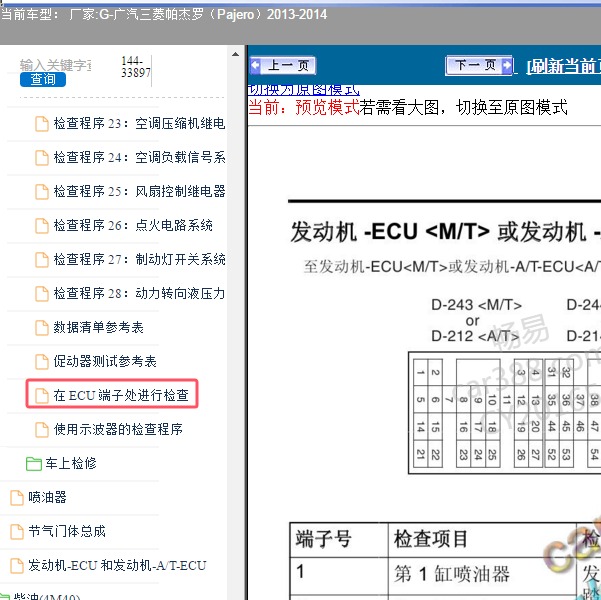The width and height of the screenshot is (601, 600).
Task: Click sidebar scrollbar up arrow
Action: [235, 54]
